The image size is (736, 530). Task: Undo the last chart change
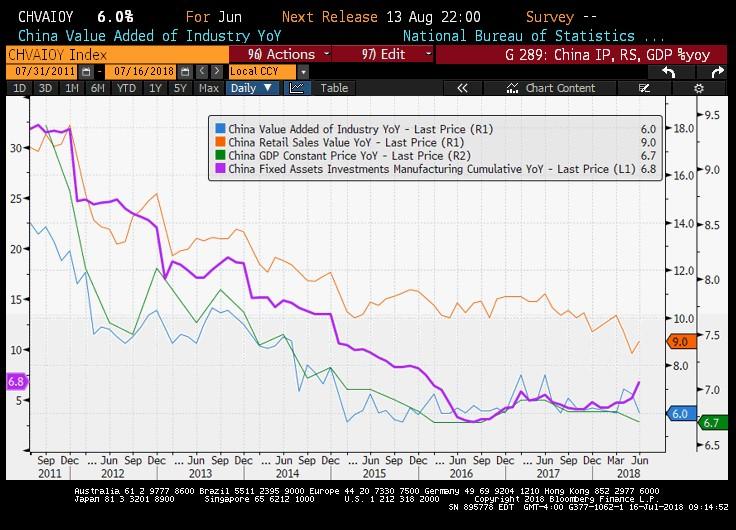(x=668, y=72)
